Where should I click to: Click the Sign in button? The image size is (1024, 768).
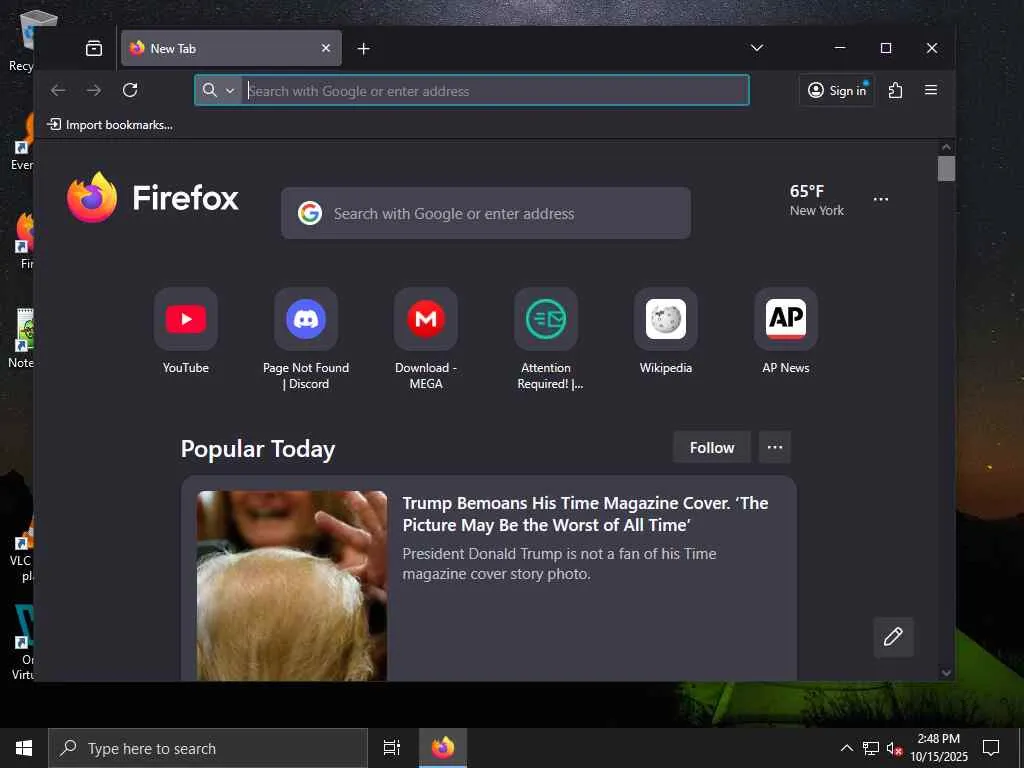click(837, 90)
